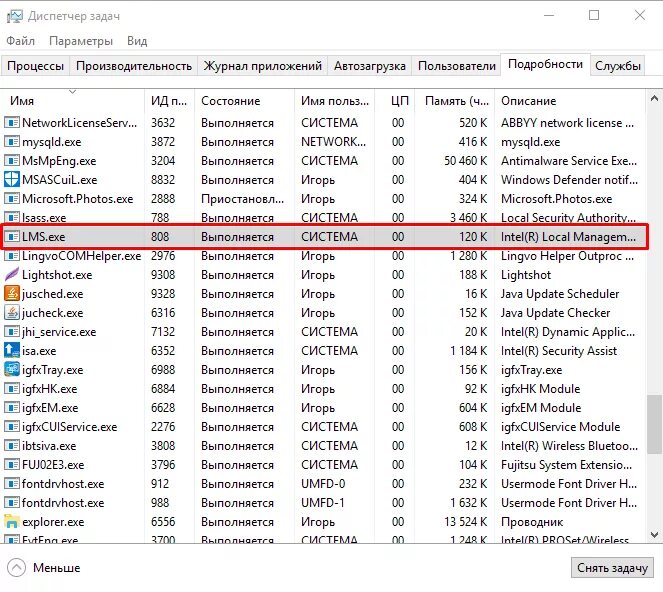The height and width of the screenshot is (592, 663).
Task: Click description Windows Defender notif...
Action: click(569, 180)
